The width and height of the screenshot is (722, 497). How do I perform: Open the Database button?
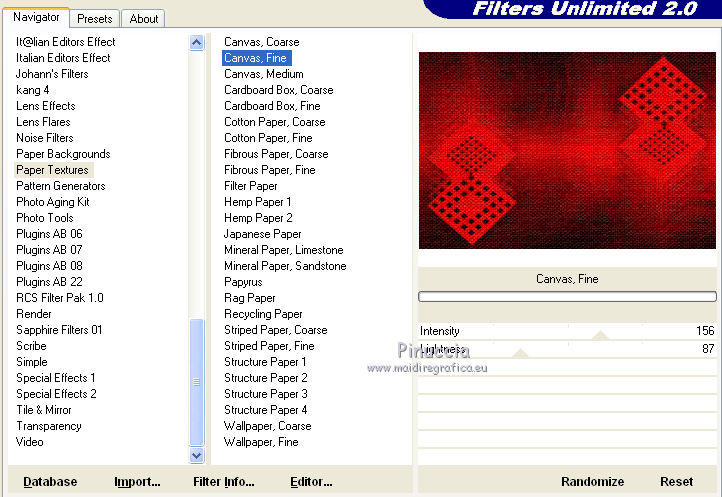click(x=50, y=482)
